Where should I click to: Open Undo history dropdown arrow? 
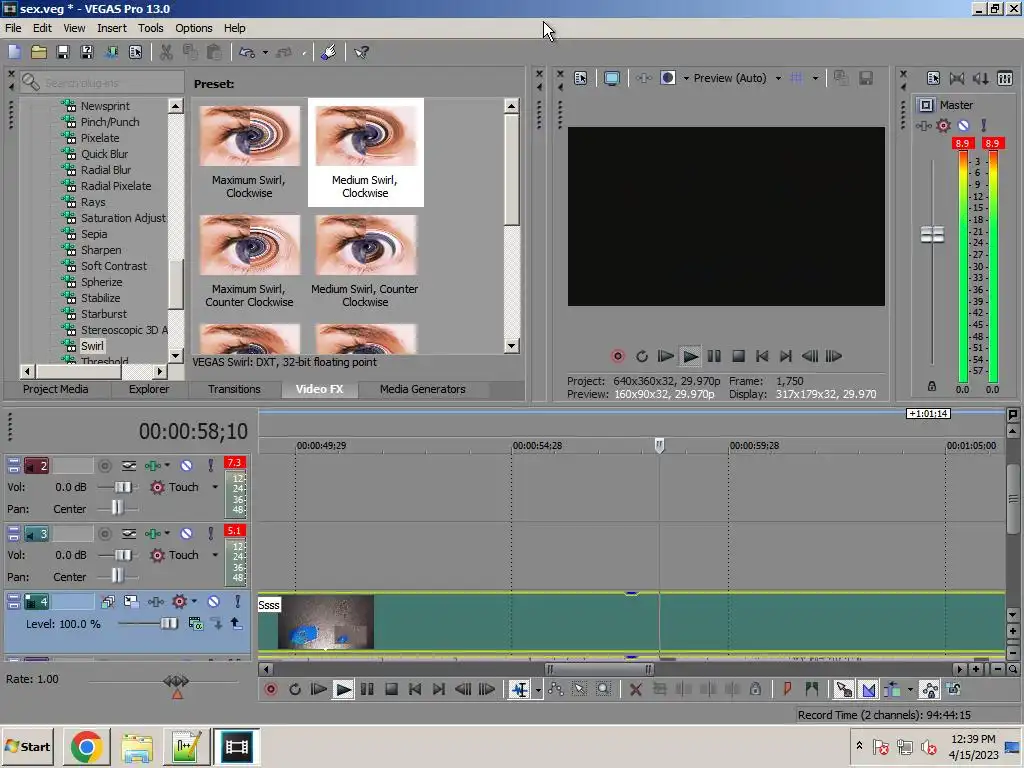click(265, 52)
